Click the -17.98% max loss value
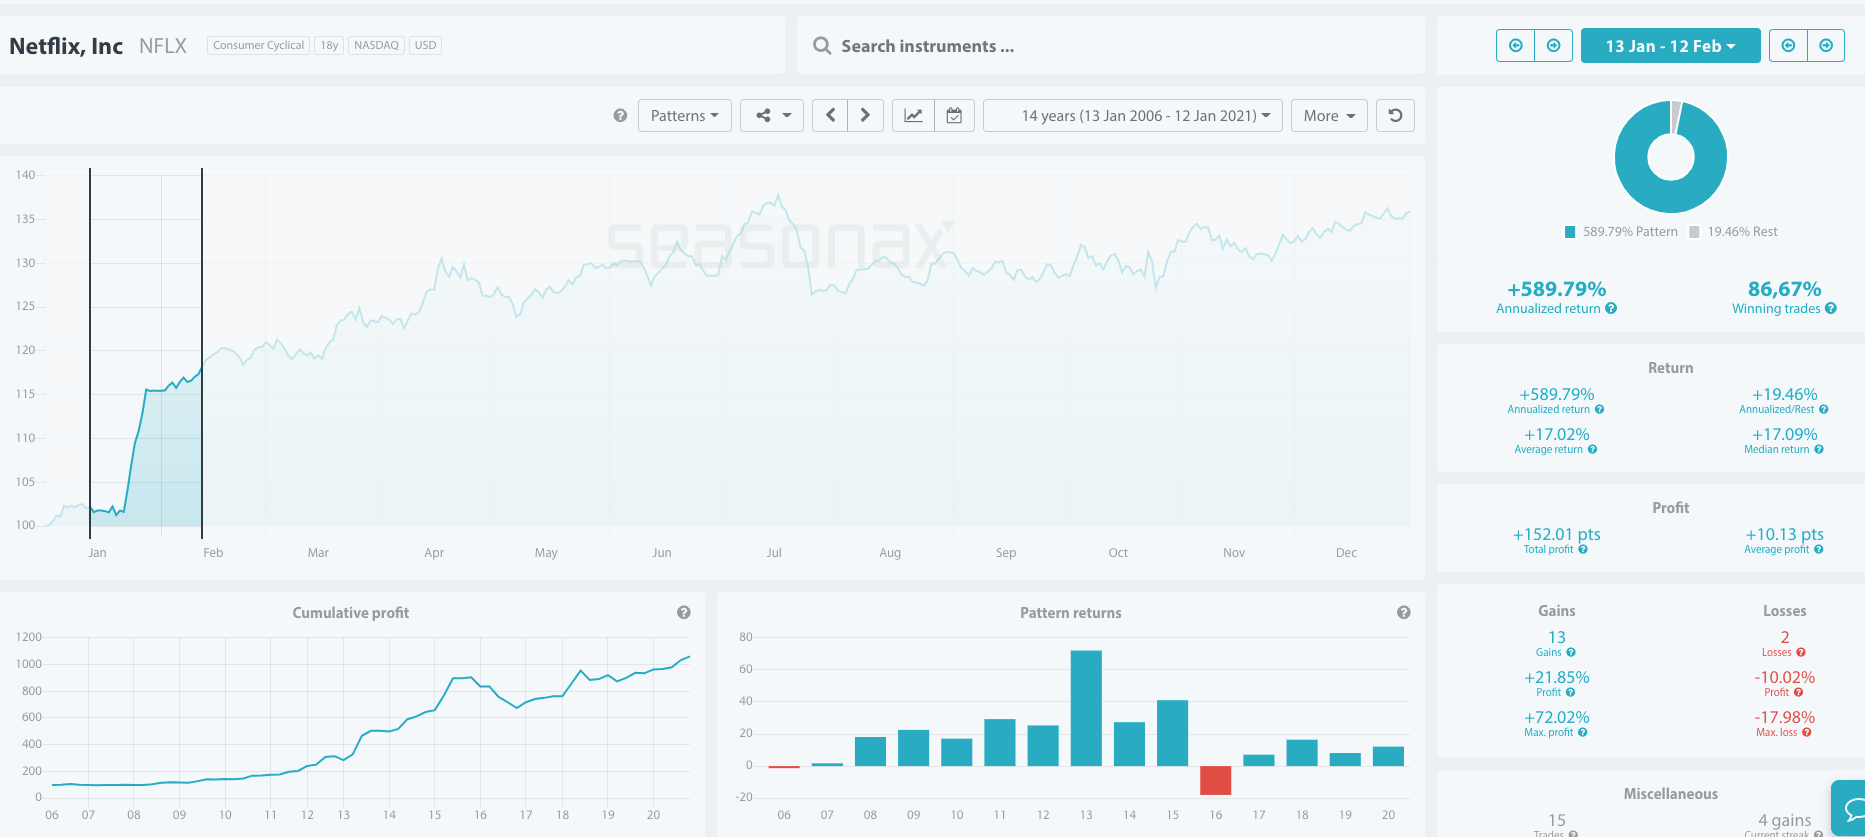The height and width of the screenshot is (837, 1865). pyautogui.click(x=1785, y=717)
